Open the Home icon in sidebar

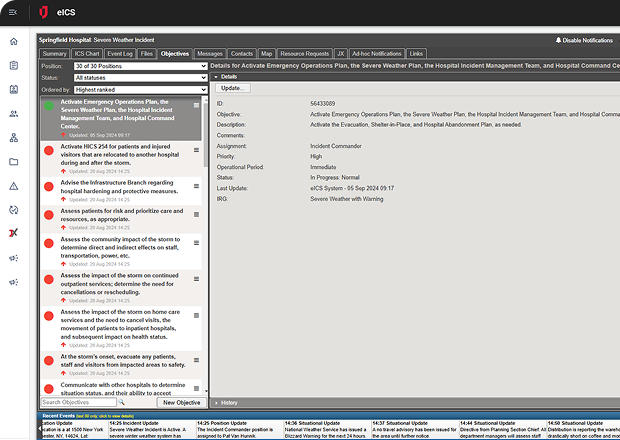pos(14,41)
